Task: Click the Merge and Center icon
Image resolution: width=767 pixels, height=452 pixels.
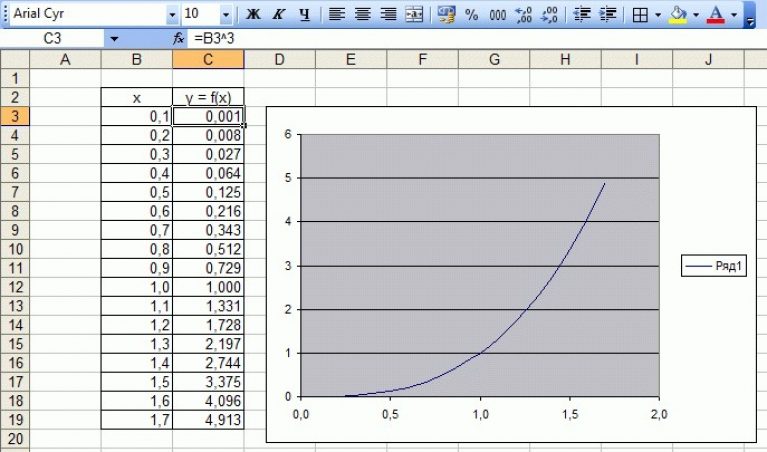Action: click(413, 15)
